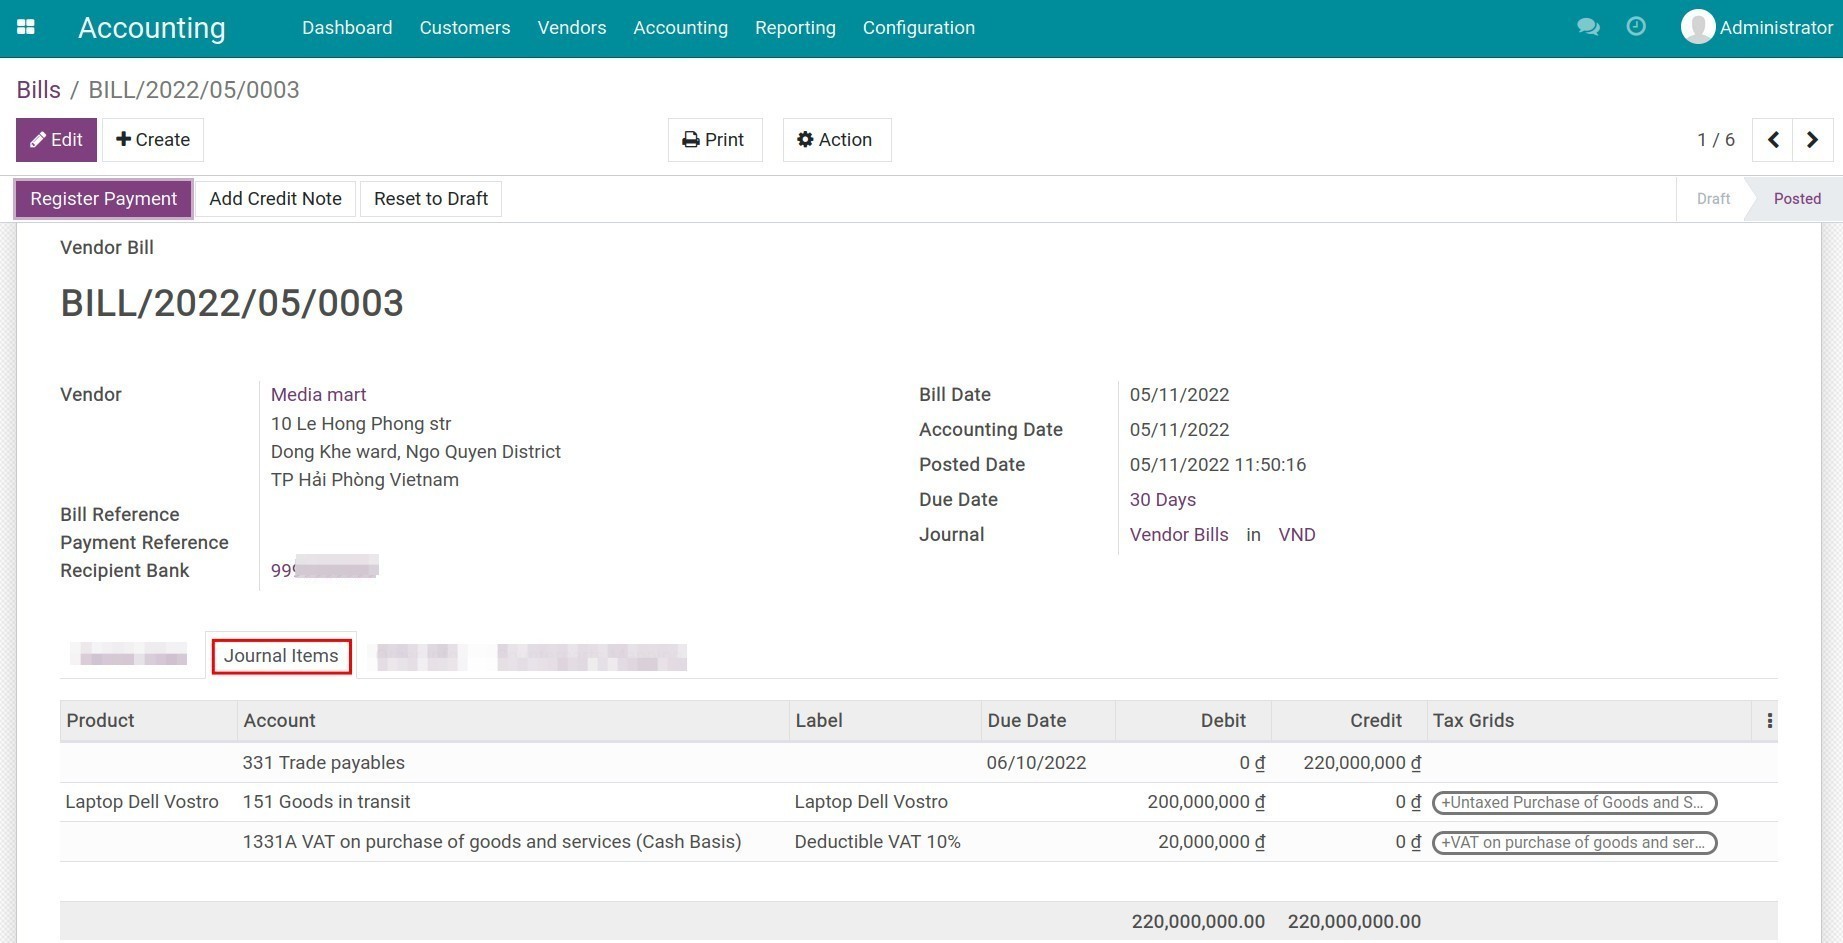
Task: Open the Action dropdown
Action: point(836,140)
